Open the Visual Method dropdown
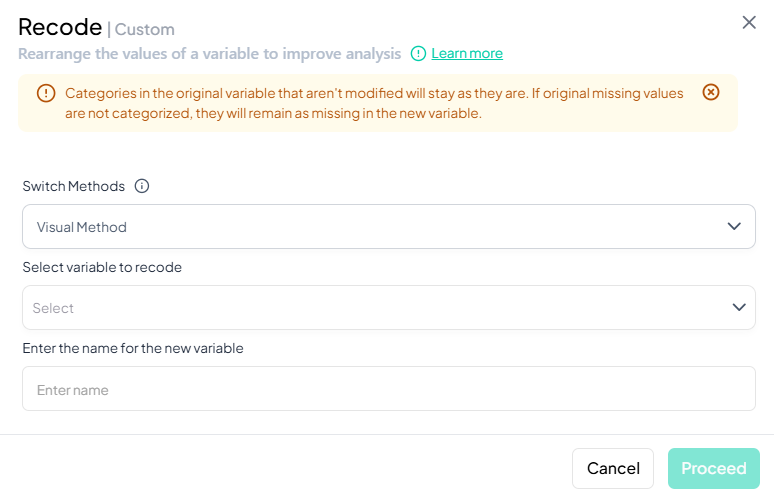The width and height of the screenshot is (774, 494). pos(388,227)
